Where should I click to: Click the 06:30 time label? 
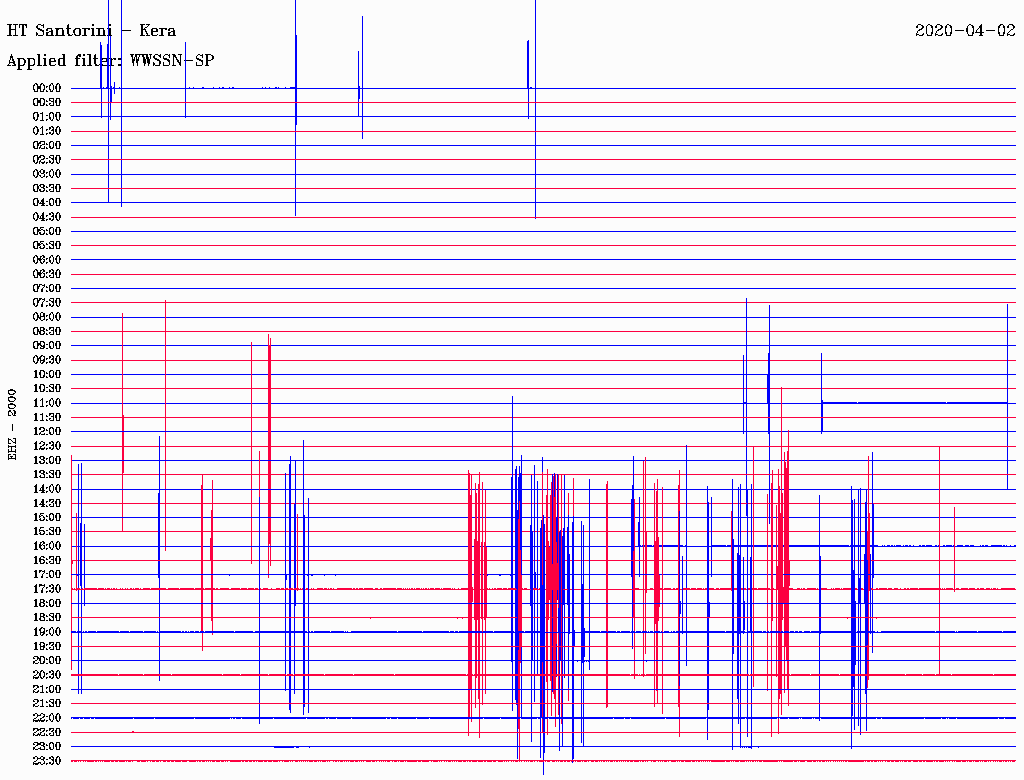47,274
